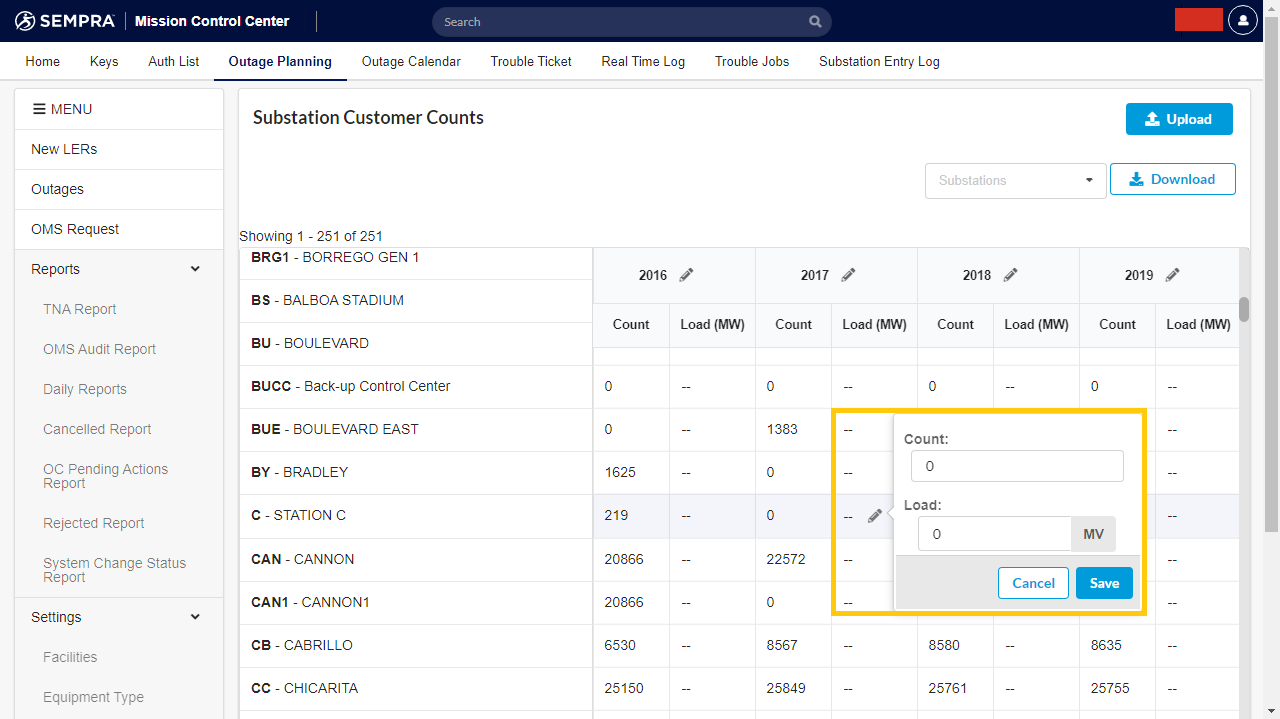The height and width of the screenshot is (719, 1280).
Task: Collapse the Reports section
Action: coord(195,269)
